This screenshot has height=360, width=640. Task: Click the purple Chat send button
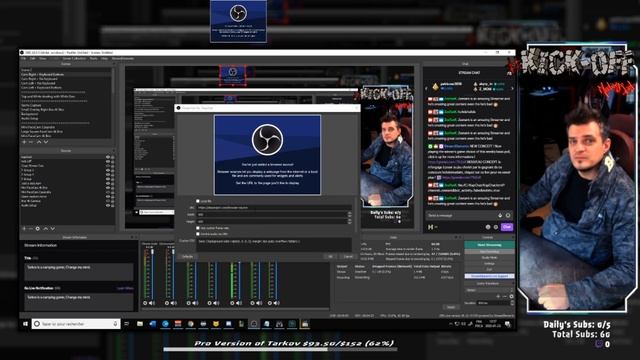(x=507, y=227)
